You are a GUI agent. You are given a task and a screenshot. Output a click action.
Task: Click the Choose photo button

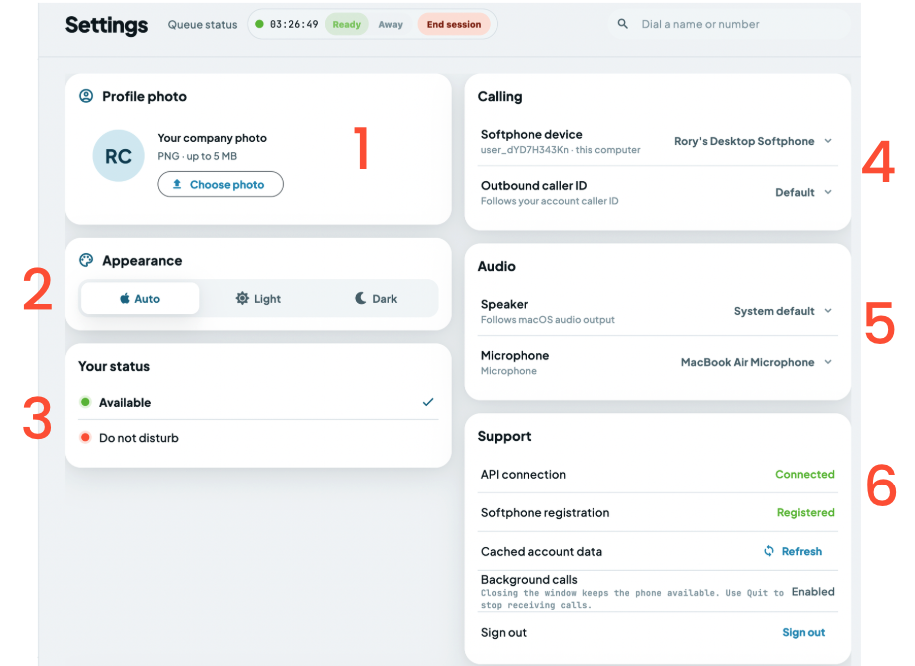click(221, 184)
